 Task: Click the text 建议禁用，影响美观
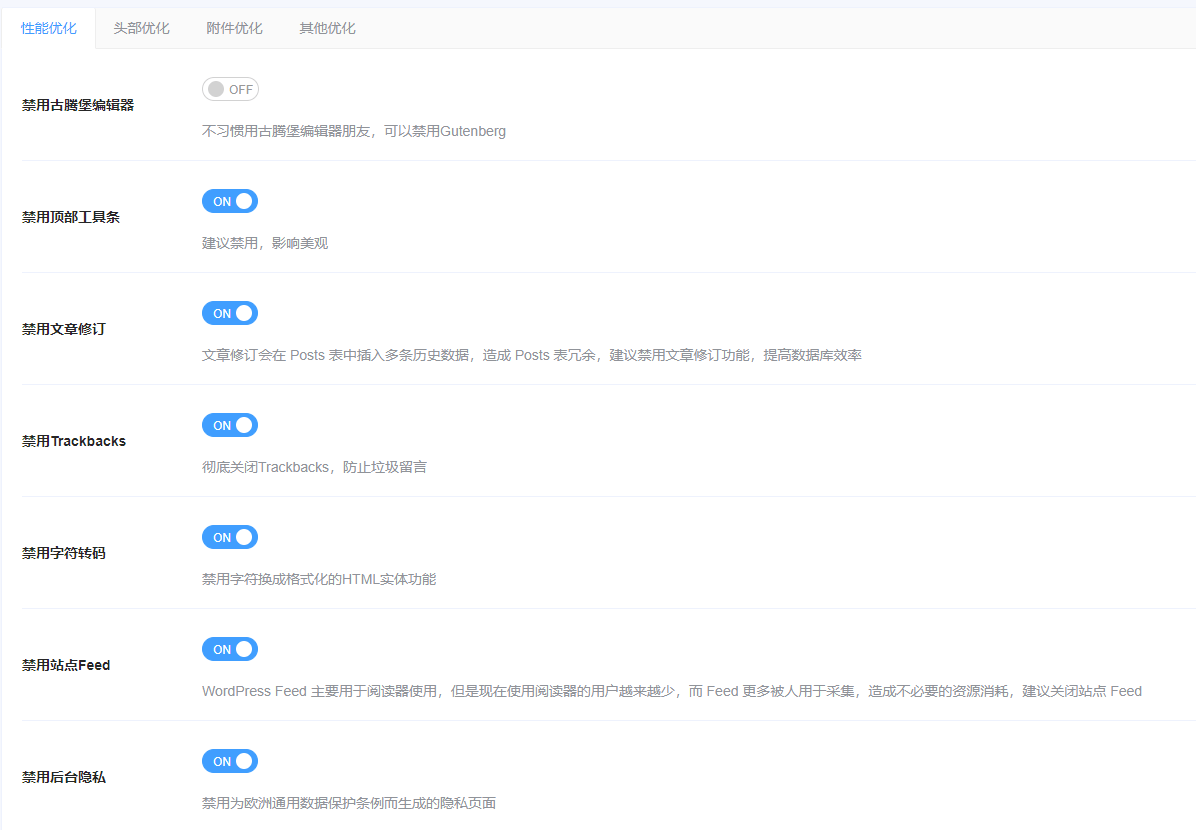[265, 243]
